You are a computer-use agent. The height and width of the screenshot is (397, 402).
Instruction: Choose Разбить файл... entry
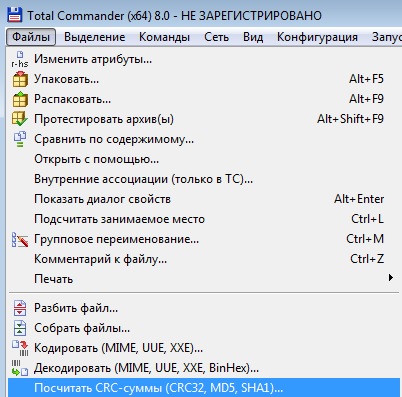pyautogui.click(x=204, y=308)
